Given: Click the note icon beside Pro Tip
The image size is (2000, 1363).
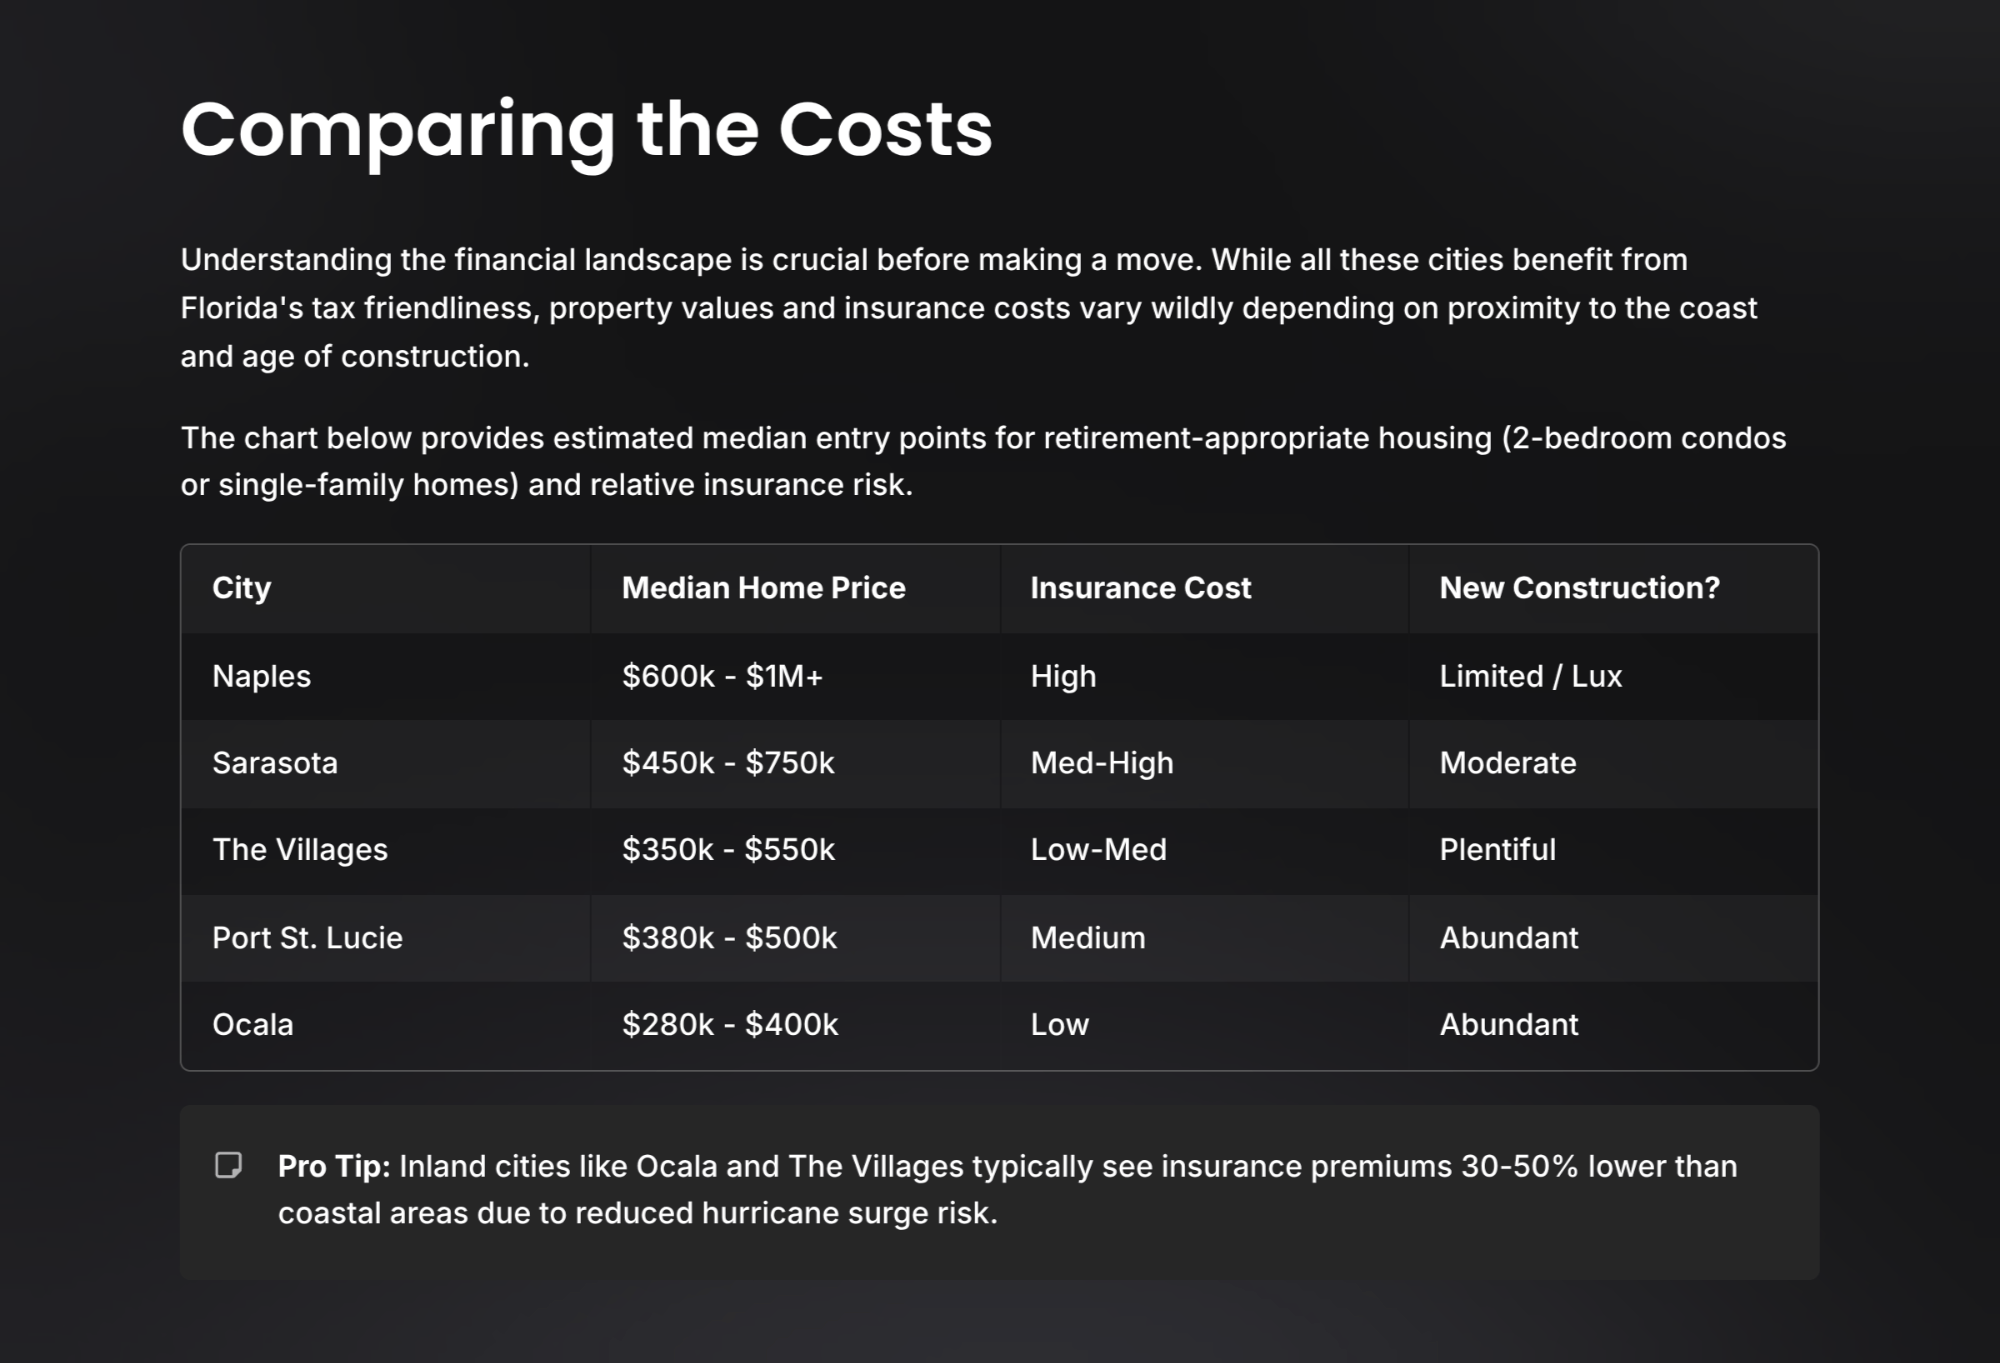Looking at the screenshot, I should click(x=229, y=1166).
